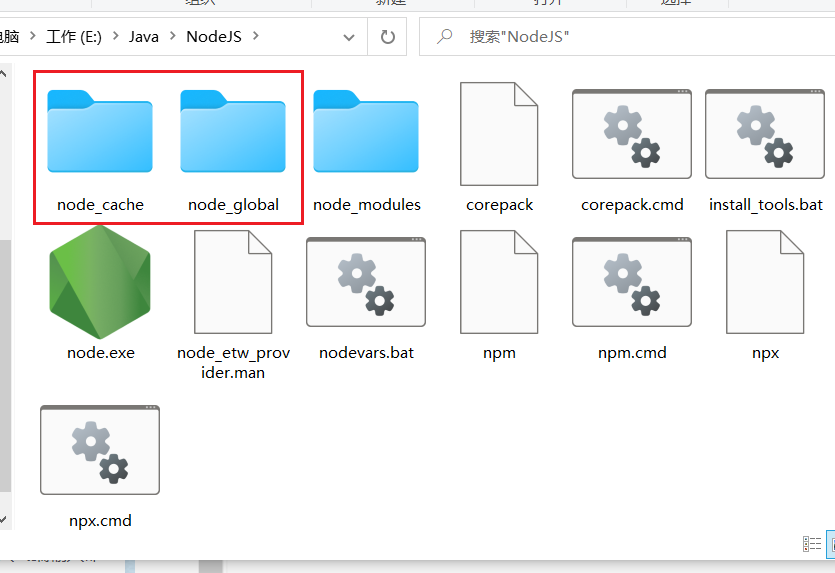Image resolution: width=835 pixels, height=573 pixels.
Task: Select the npx.cmd file icon
Action: (x=100, y=450)
